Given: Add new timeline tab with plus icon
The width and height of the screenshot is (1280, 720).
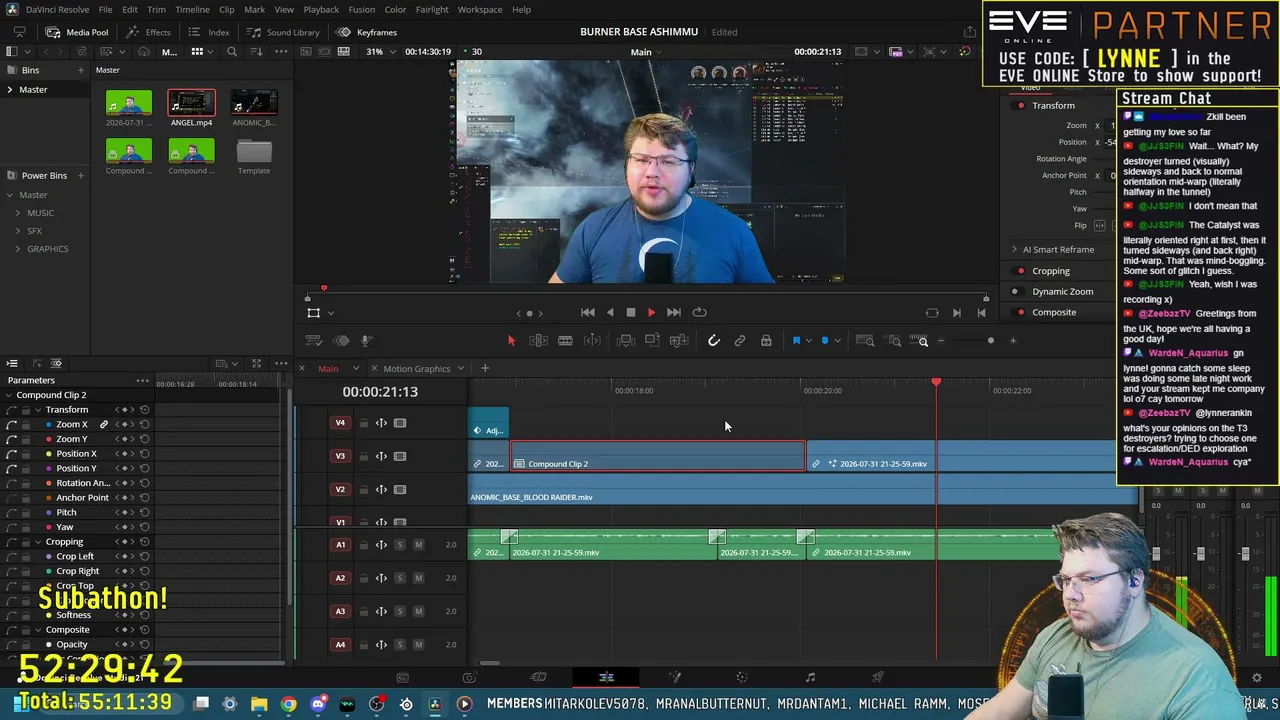Looking at the screenshot, I should coord(485,369).
